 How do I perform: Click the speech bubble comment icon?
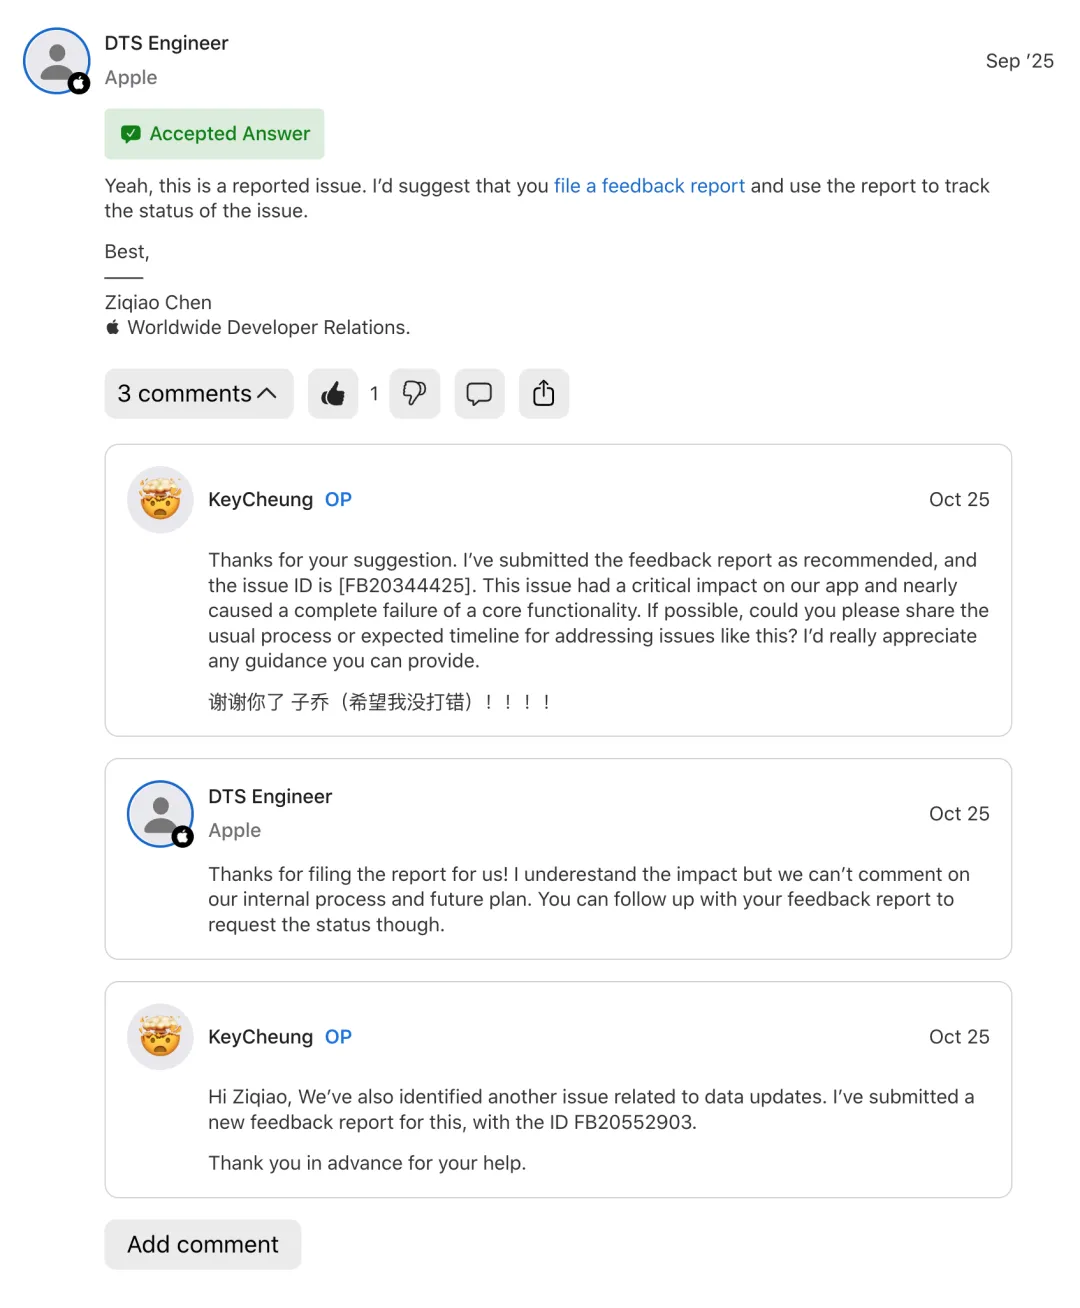pos(479,394)
